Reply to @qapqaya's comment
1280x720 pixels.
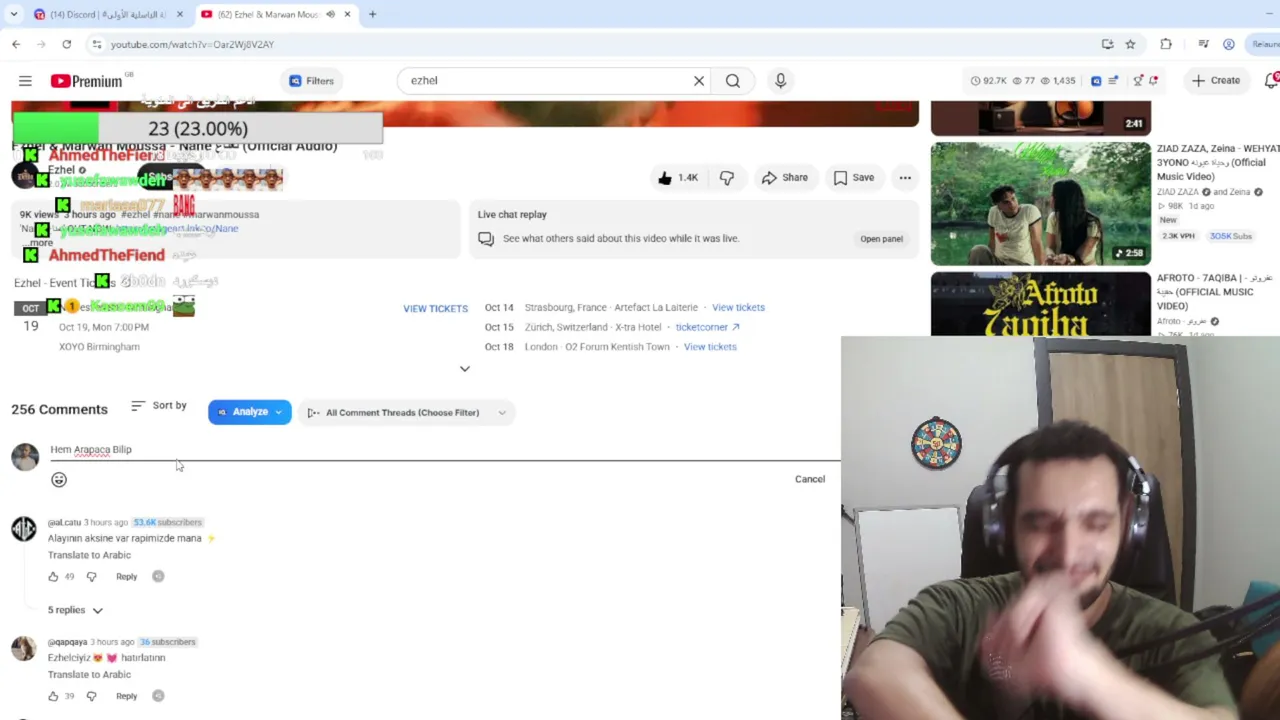[x=126, y=696]
